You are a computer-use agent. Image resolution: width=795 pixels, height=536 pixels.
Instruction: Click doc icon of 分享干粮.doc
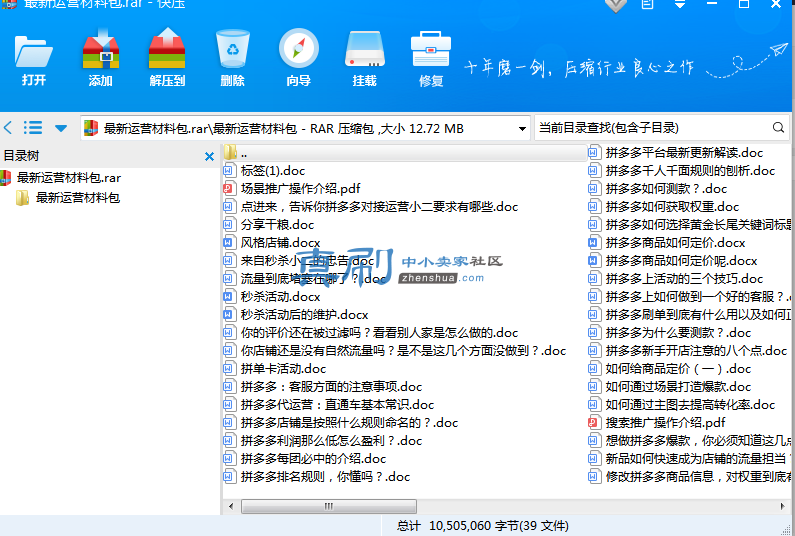(229, 225)
